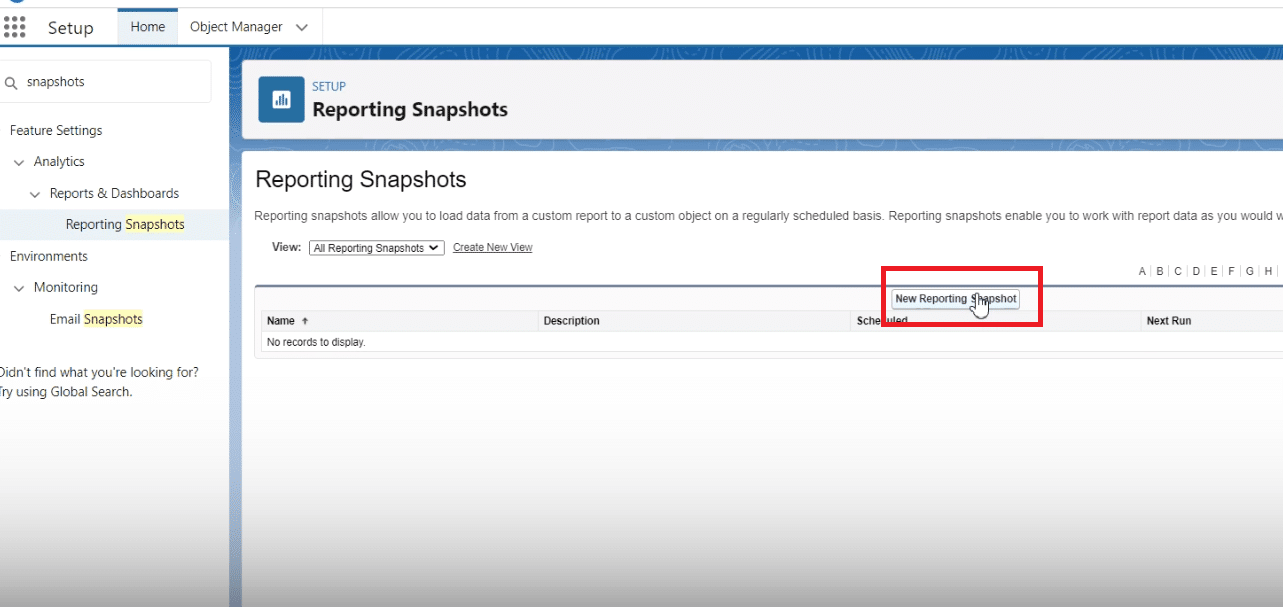
Task: Collapse the Analytics tree node
Action: tap(19, 162)
